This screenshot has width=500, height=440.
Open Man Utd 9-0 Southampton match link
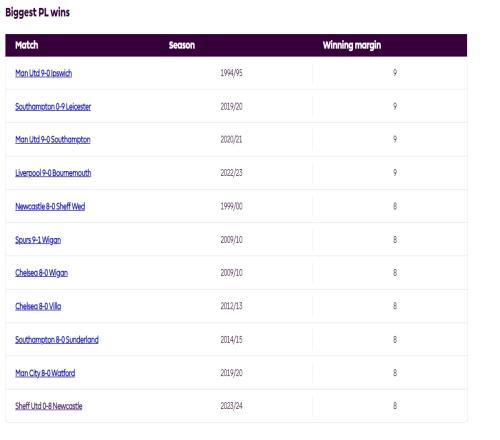point(53,139)
